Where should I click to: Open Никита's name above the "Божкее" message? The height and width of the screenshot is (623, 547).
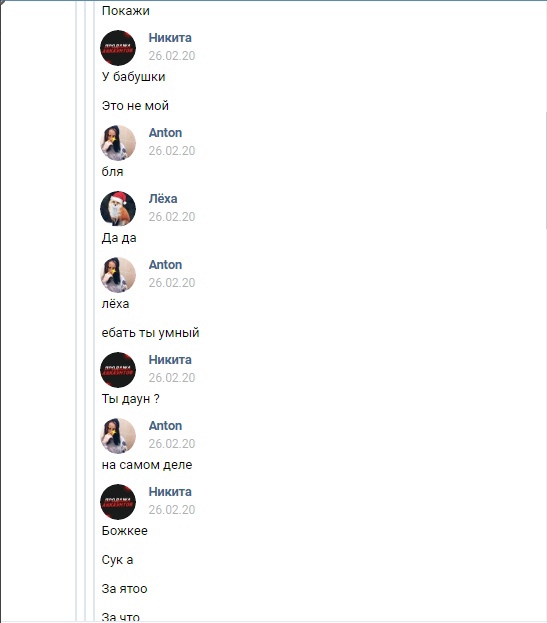click(170, 491)
